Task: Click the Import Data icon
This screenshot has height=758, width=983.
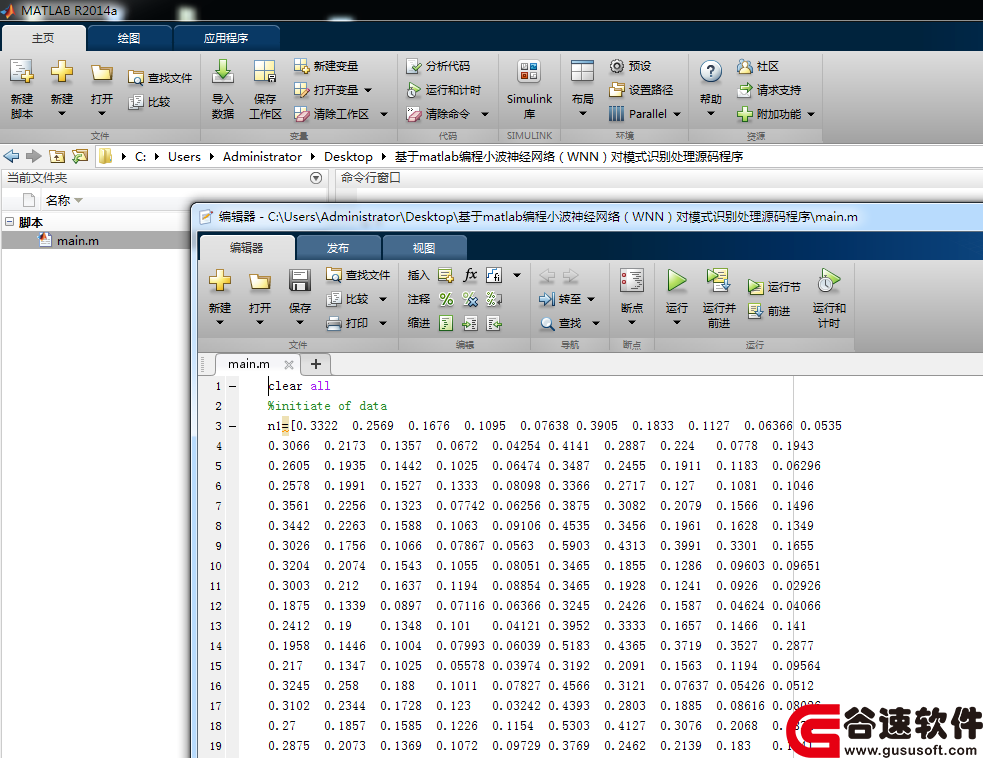Action: (x=223, y=71)
